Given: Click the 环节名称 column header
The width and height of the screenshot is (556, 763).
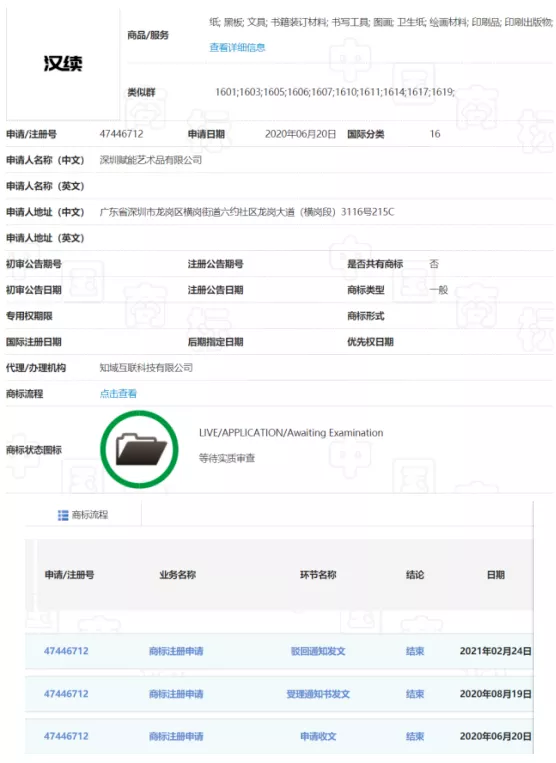Looking at the screenshot, I should 318,575.
